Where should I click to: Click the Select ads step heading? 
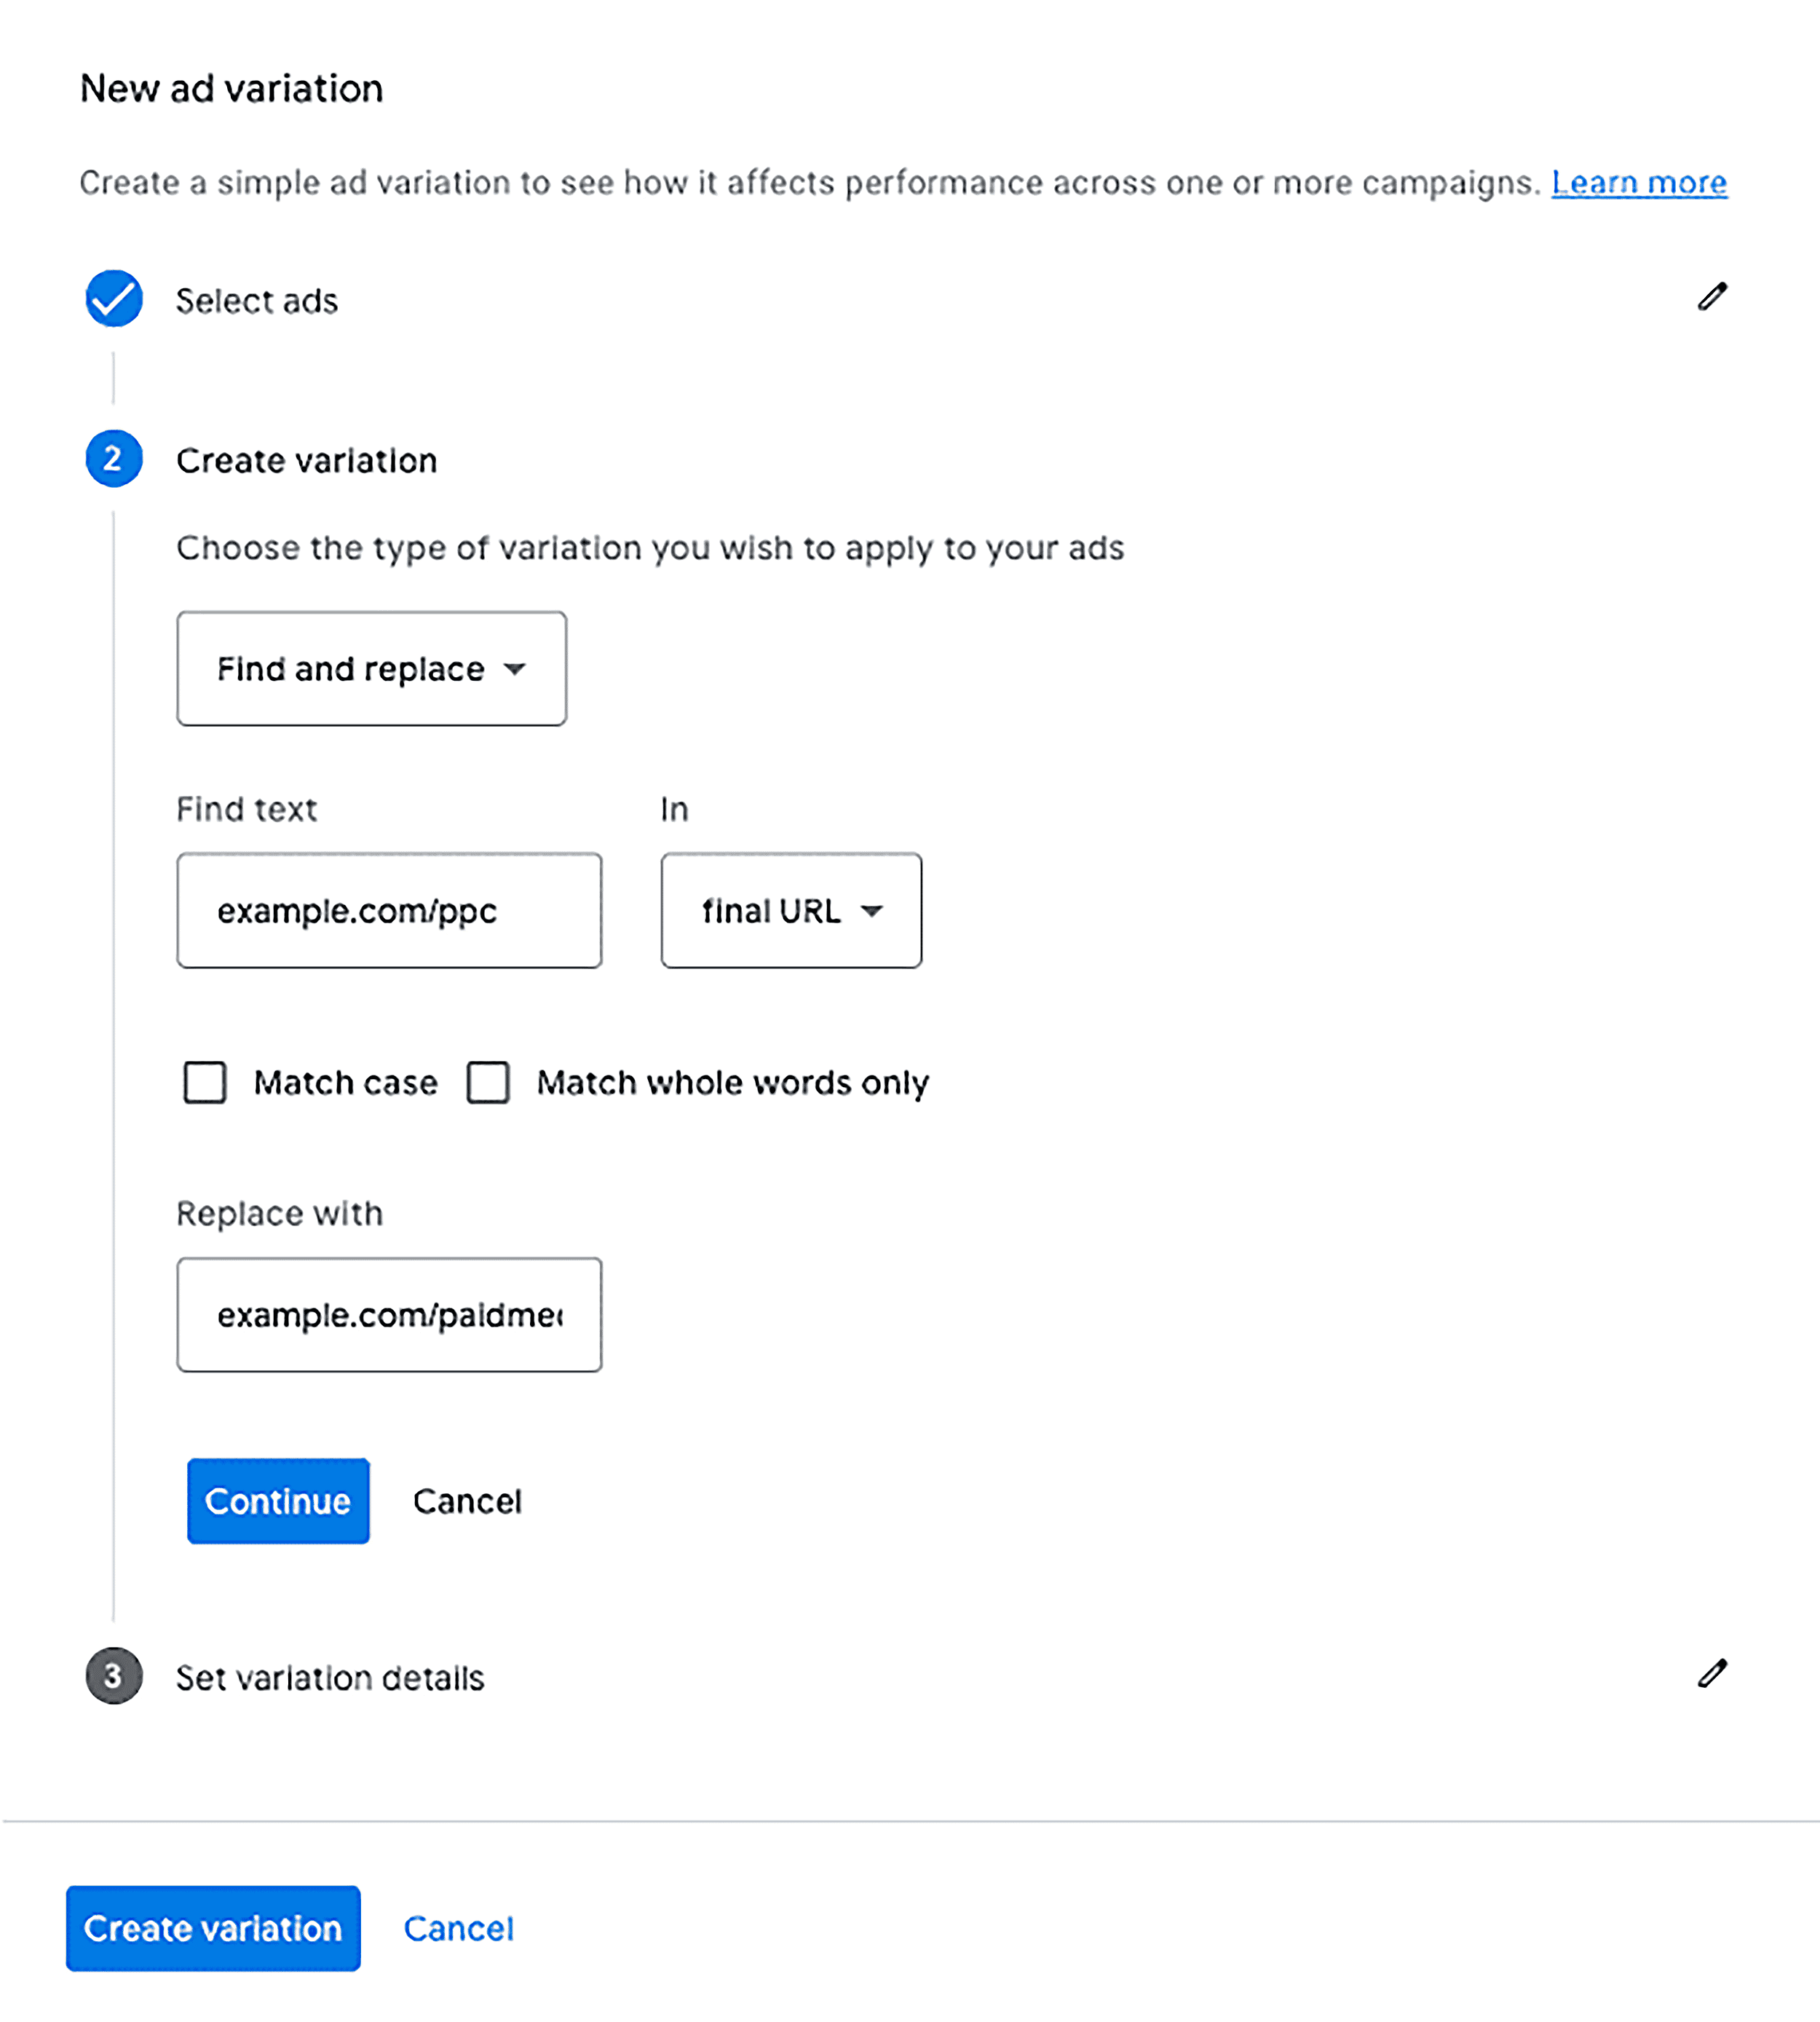click(x=257, y=299)
